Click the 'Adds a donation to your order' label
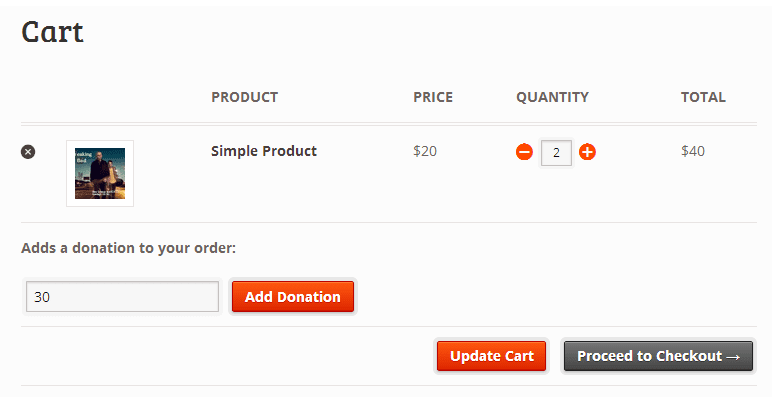This screenshot has width=772, height=397. (129, 248)
